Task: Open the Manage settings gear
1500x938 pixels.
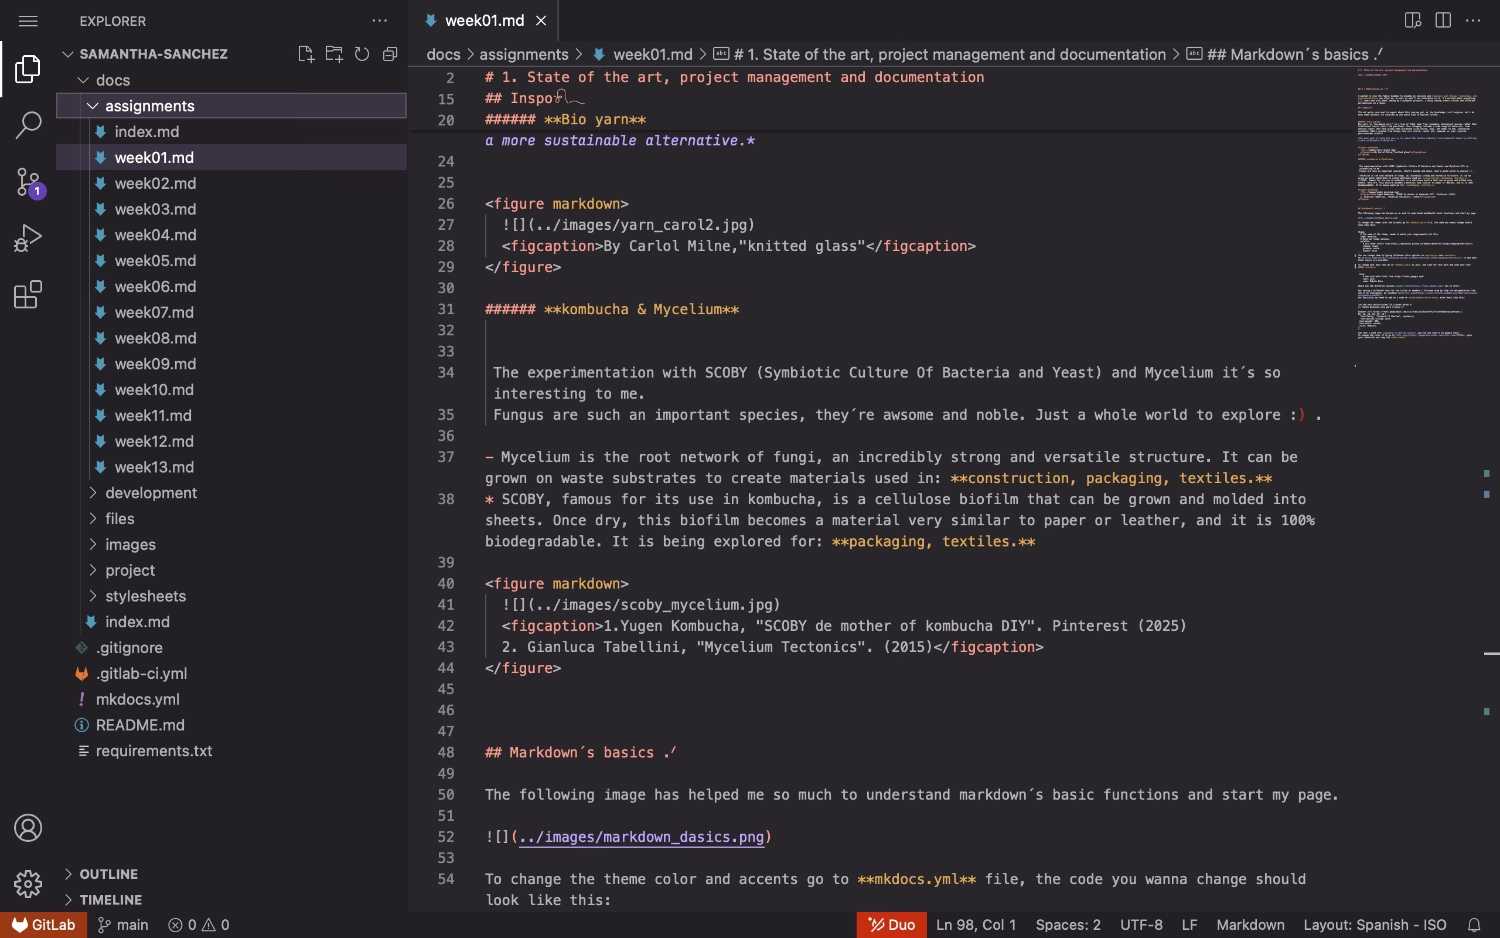Action: tap(28, 884)
